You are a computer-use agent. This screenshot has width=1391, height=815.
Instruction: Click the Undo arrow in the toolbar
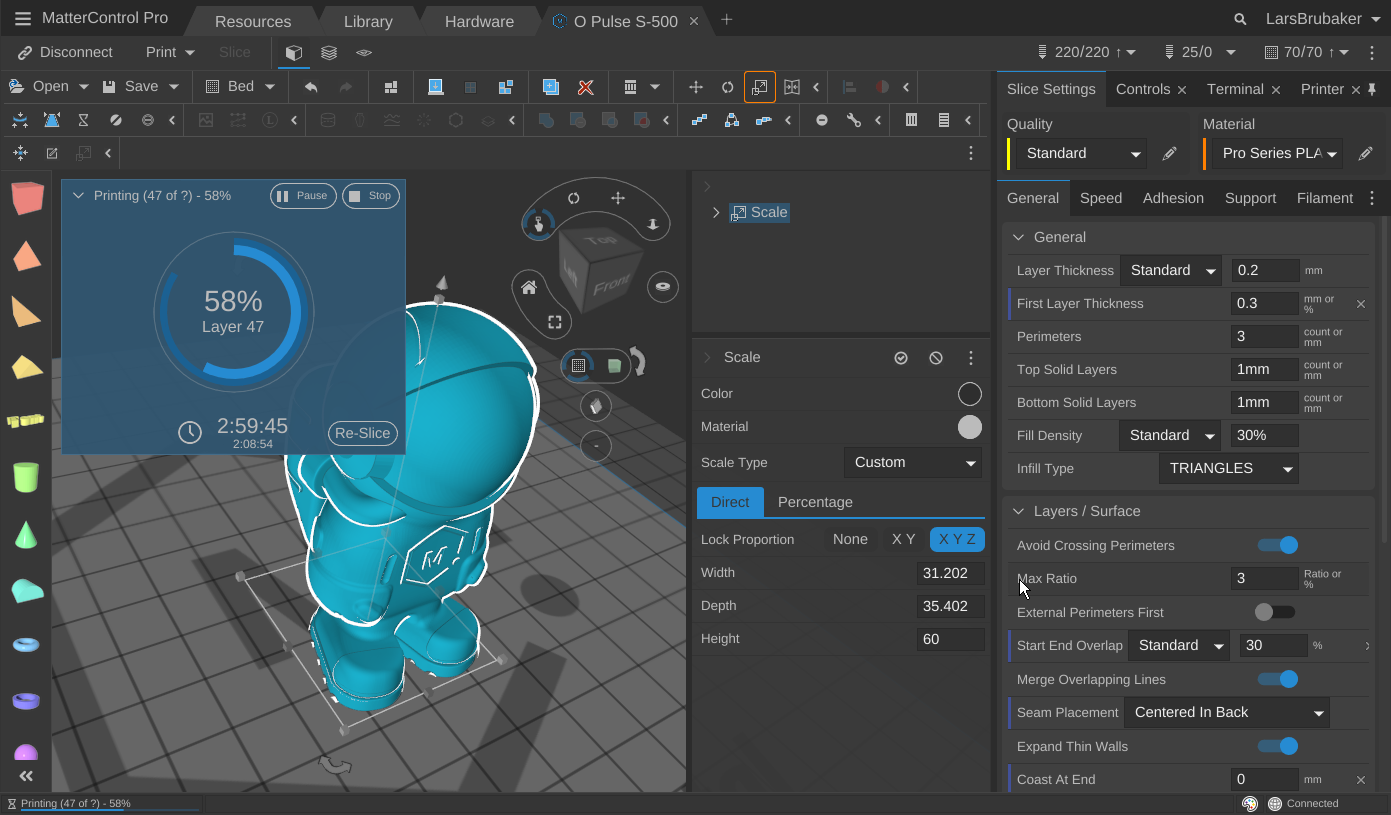pyautogui.click(x=310, y=86)
